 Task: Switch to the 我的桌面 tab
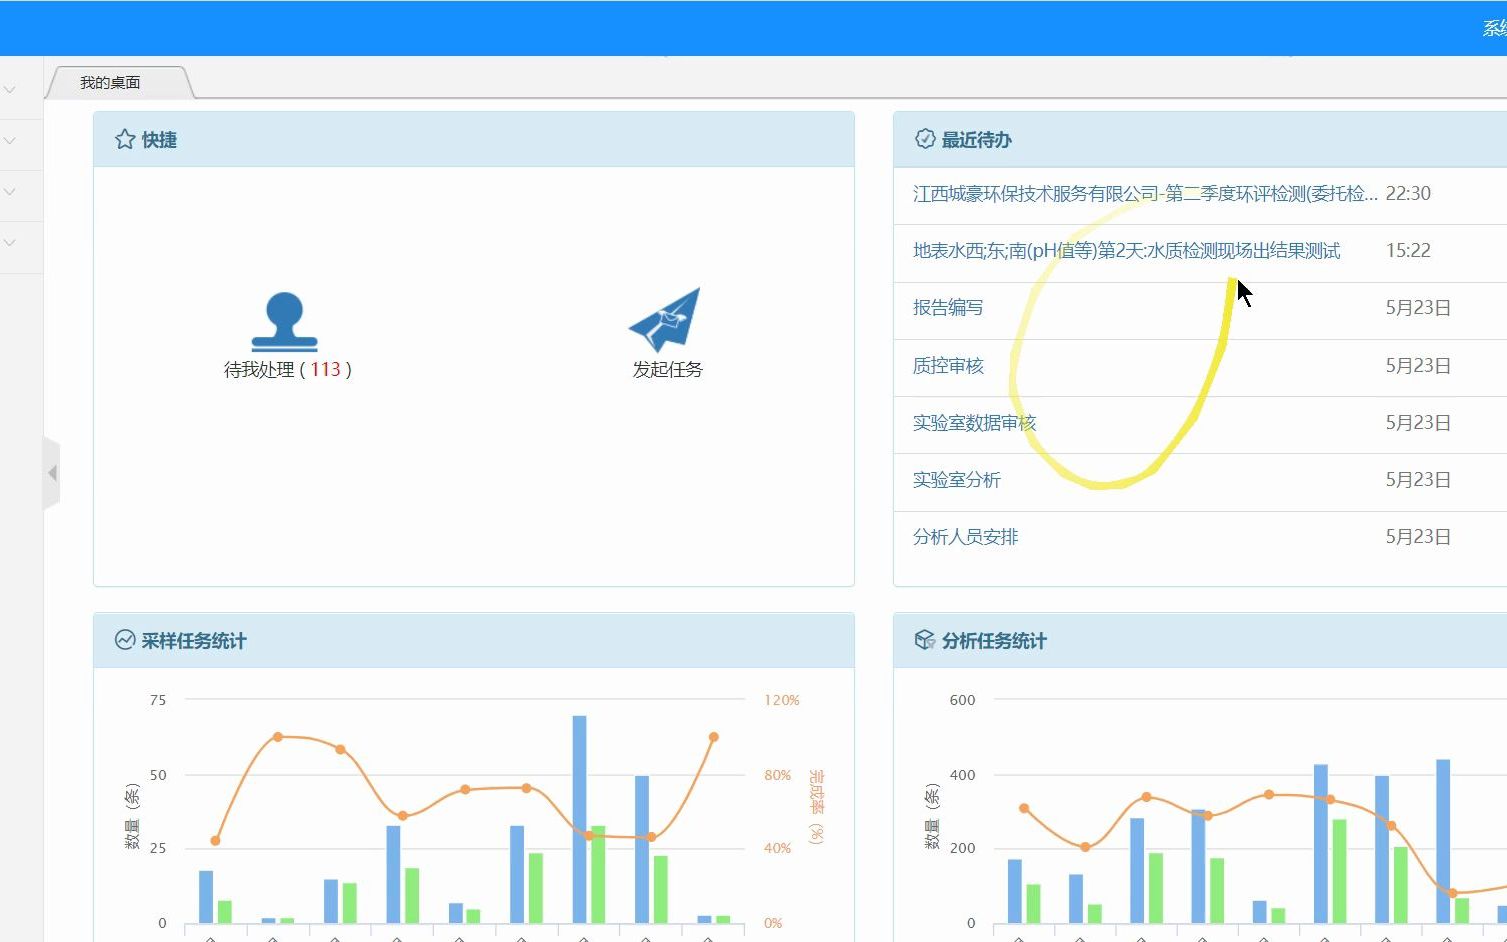pyautogui.click(x=110, y=82)
